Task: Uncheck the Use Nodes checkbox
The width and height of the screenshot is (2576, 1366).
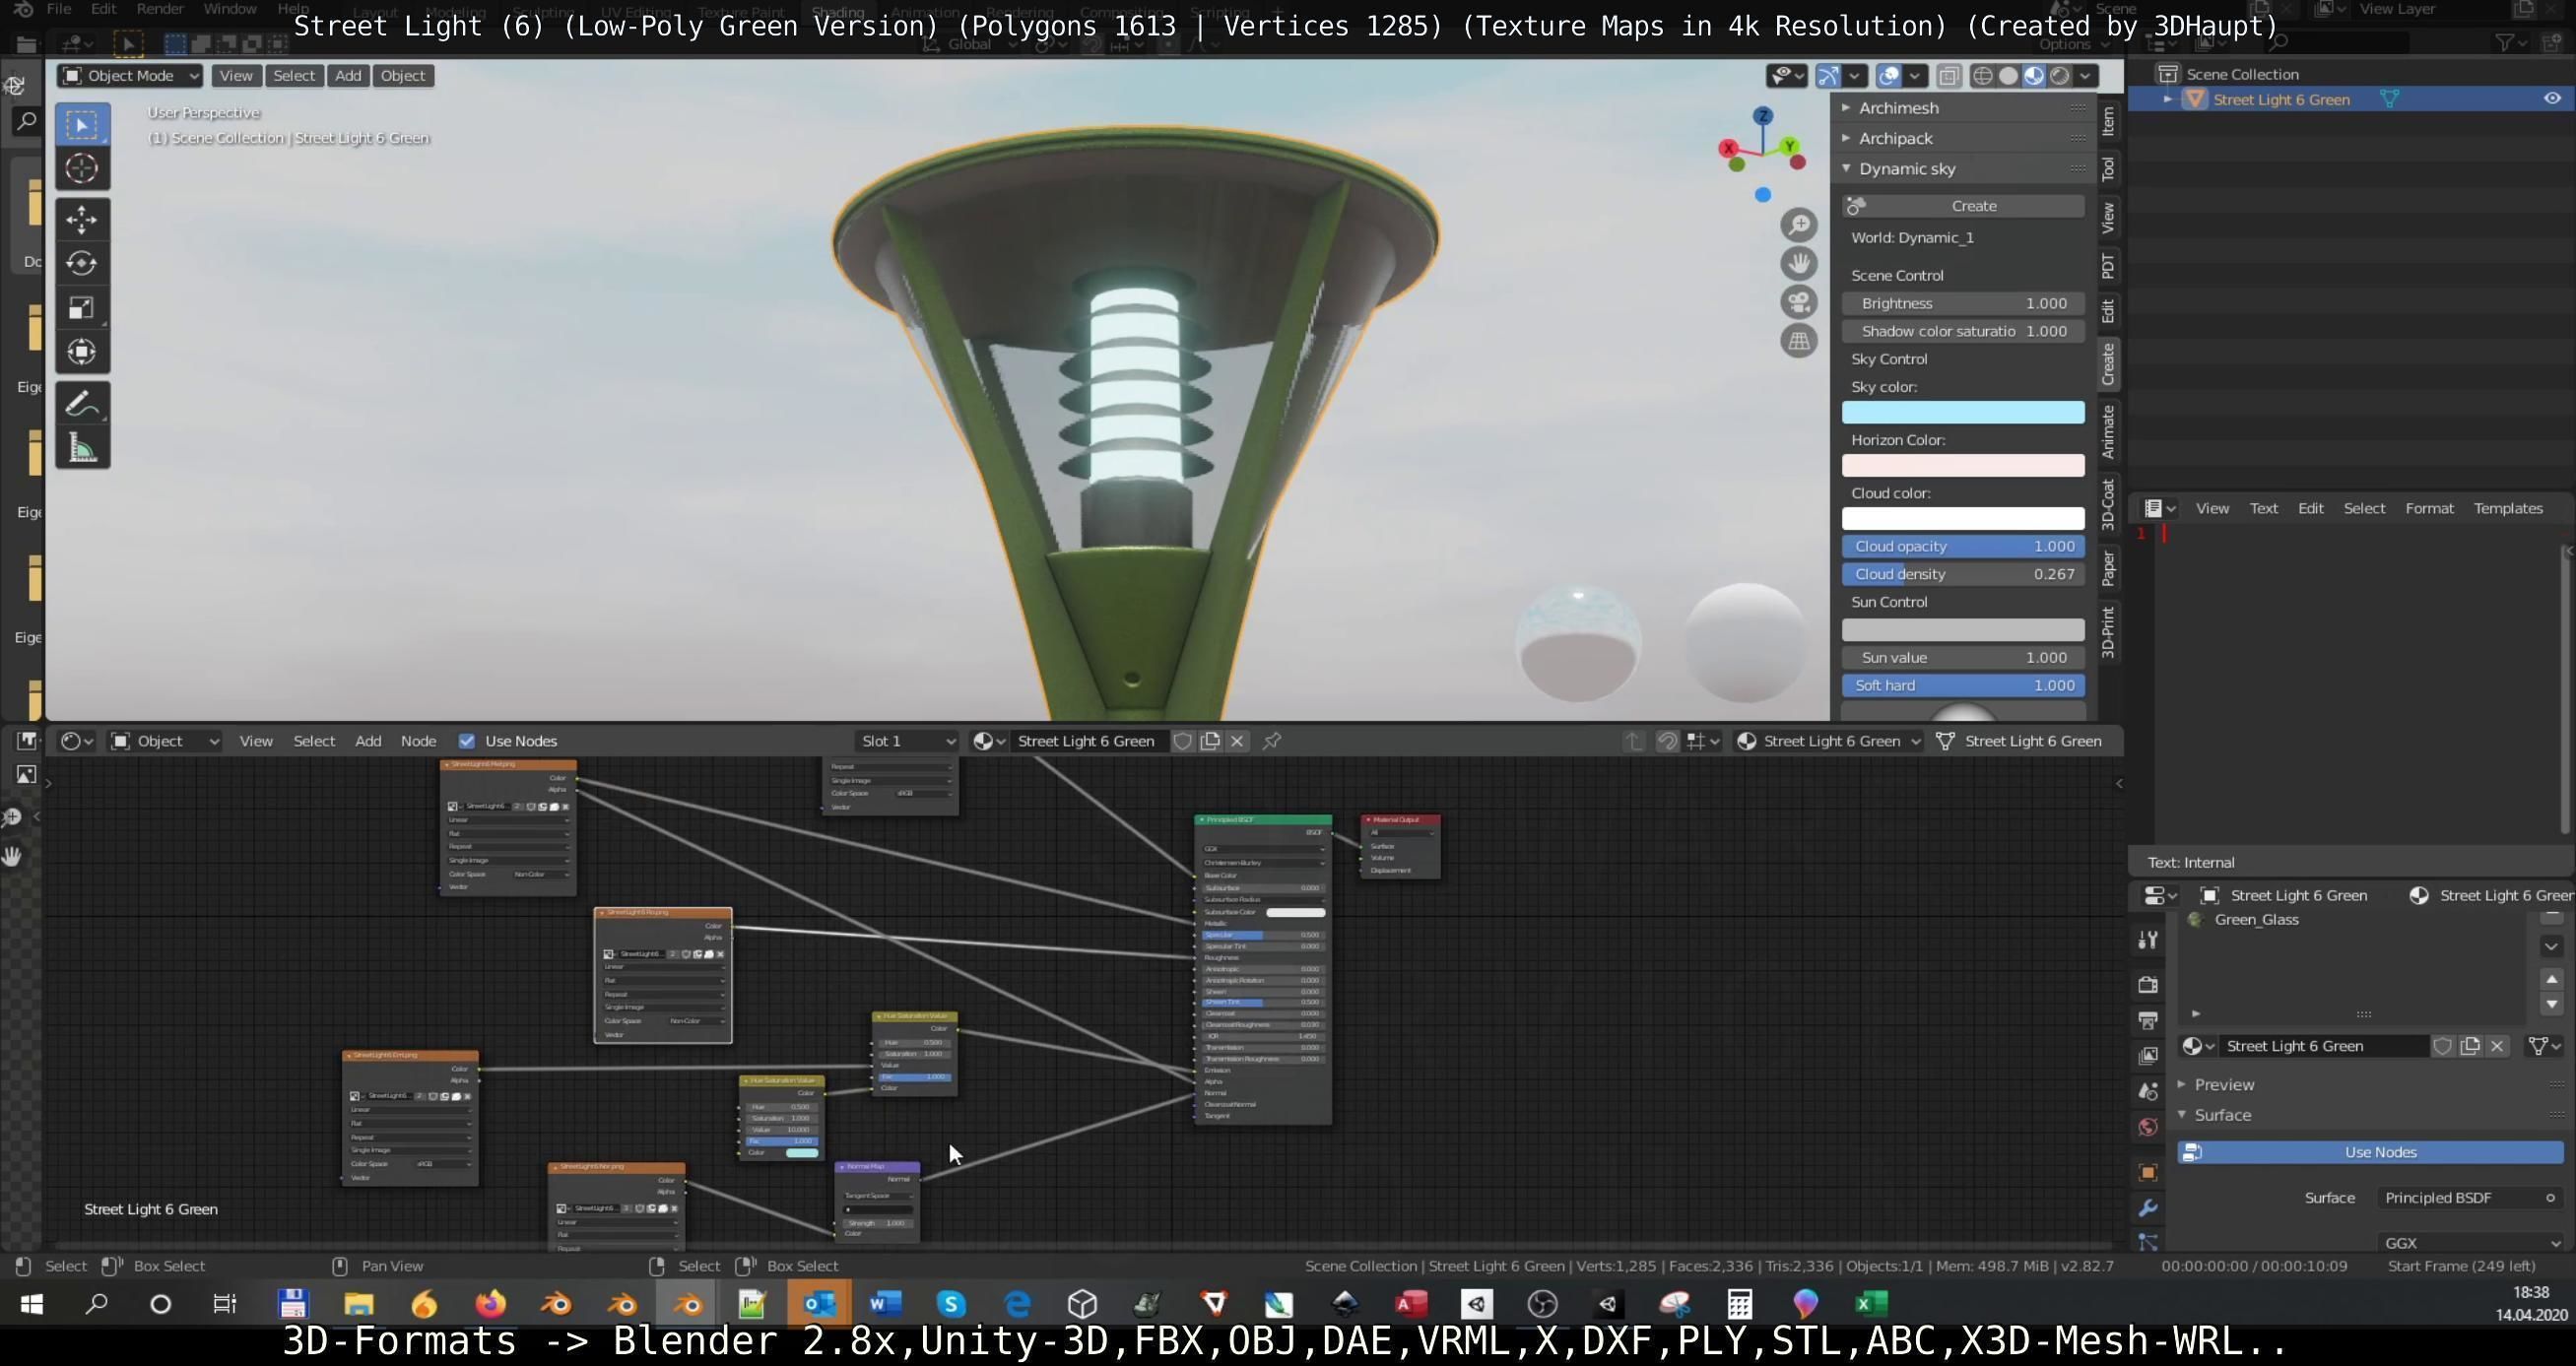Action: point(467,741)
